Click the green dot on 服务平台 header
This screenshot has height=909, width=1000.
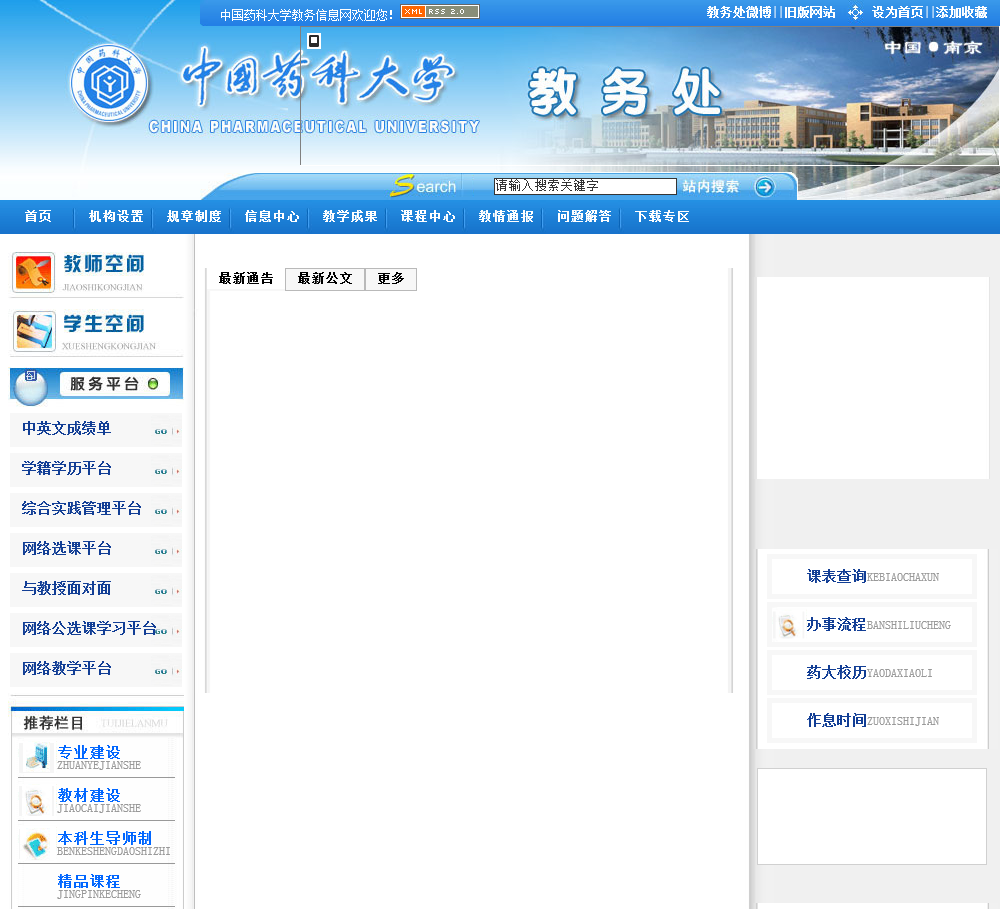tap(153, 384)
